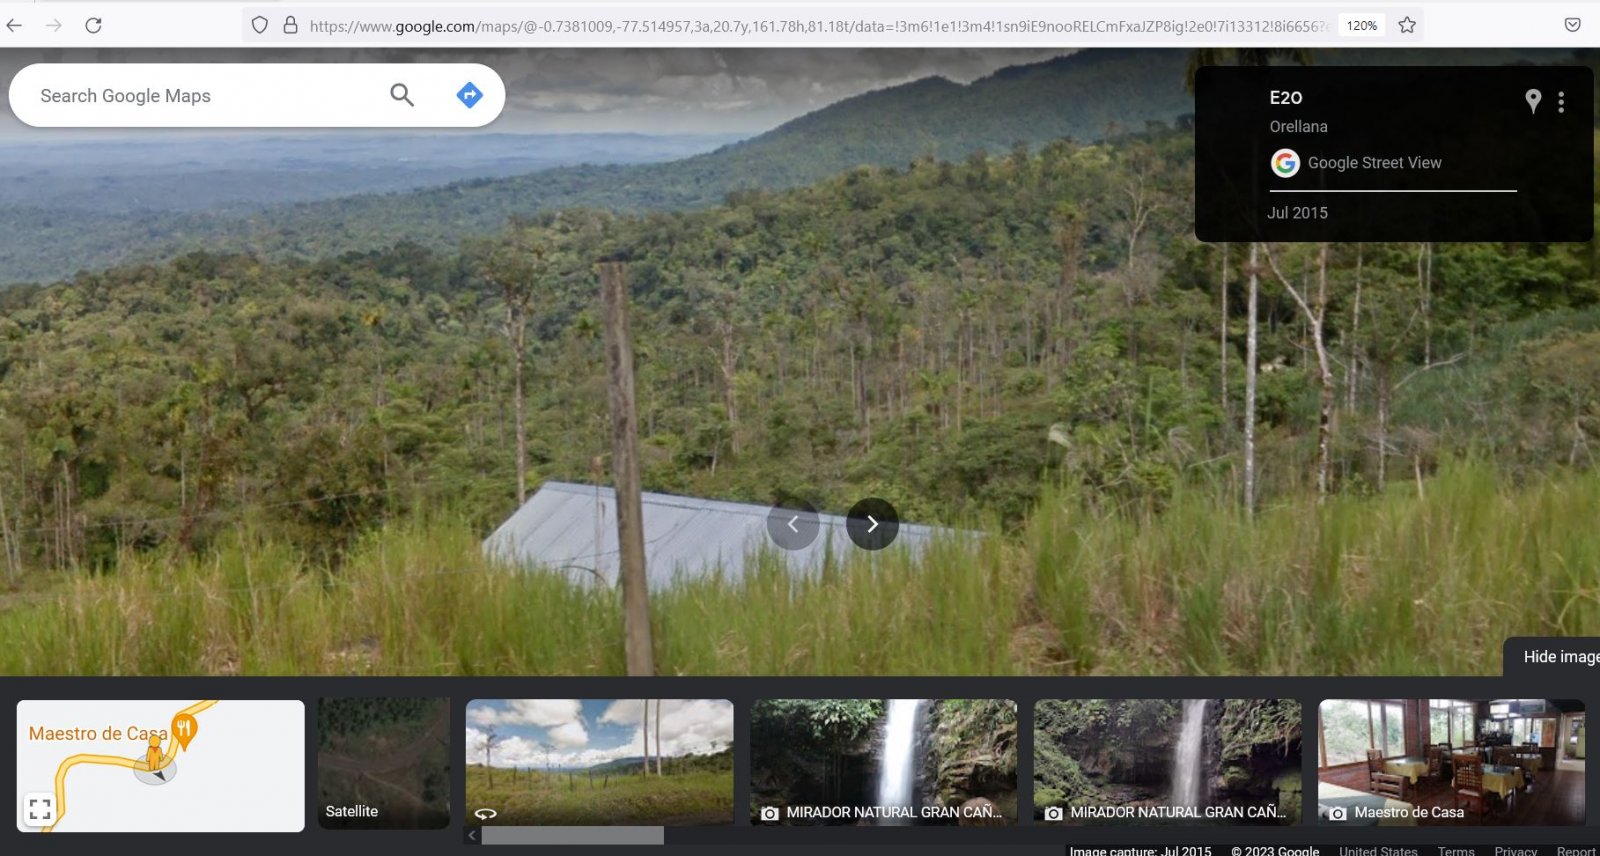
Task: Switch minimap to Satellite view
Action: [x=384, y=763]
